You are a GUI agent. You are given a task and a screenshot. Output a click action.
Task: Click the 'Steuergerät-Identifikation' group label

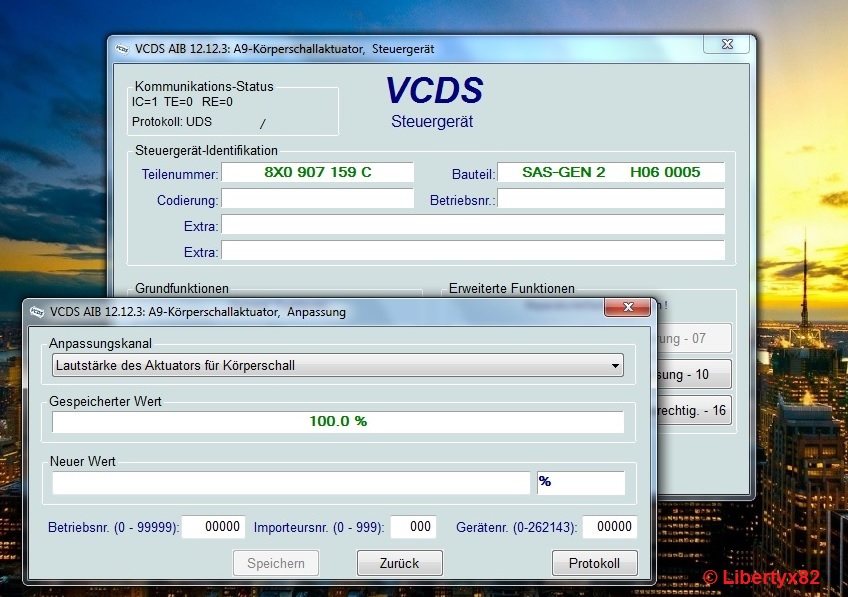206,150
